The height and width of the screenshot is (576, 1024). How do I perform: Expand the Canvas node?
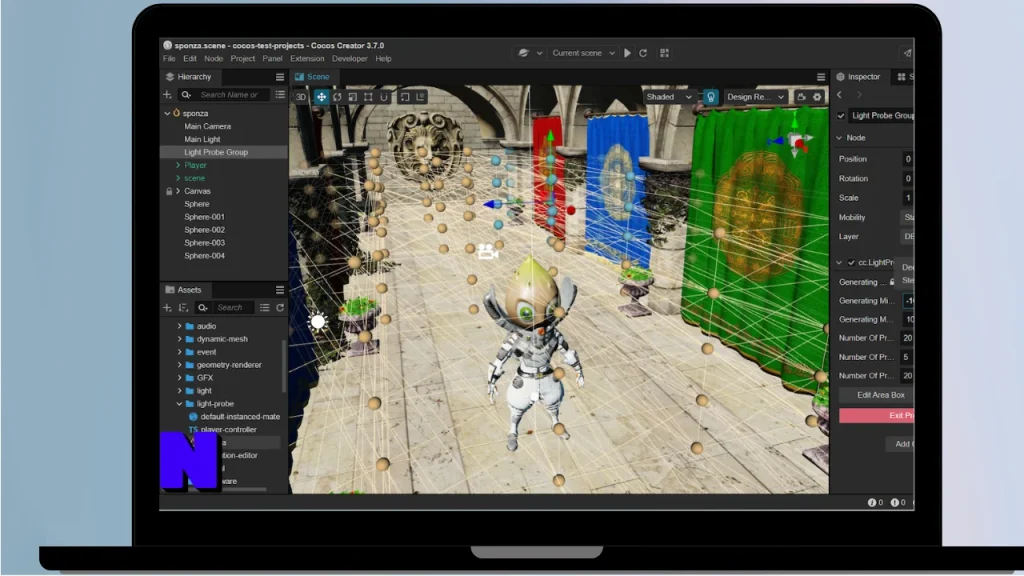(178, 191)
